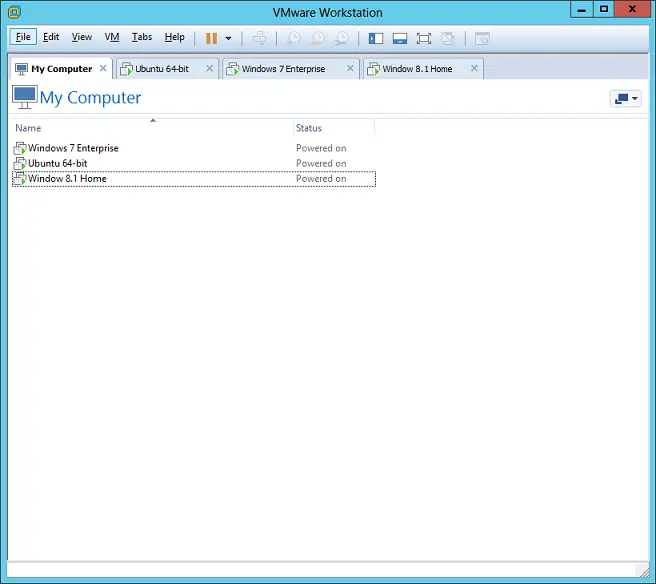
Task: Click the Windows 7 Enterprise VM row icon
Action: (x=20, y=148)
